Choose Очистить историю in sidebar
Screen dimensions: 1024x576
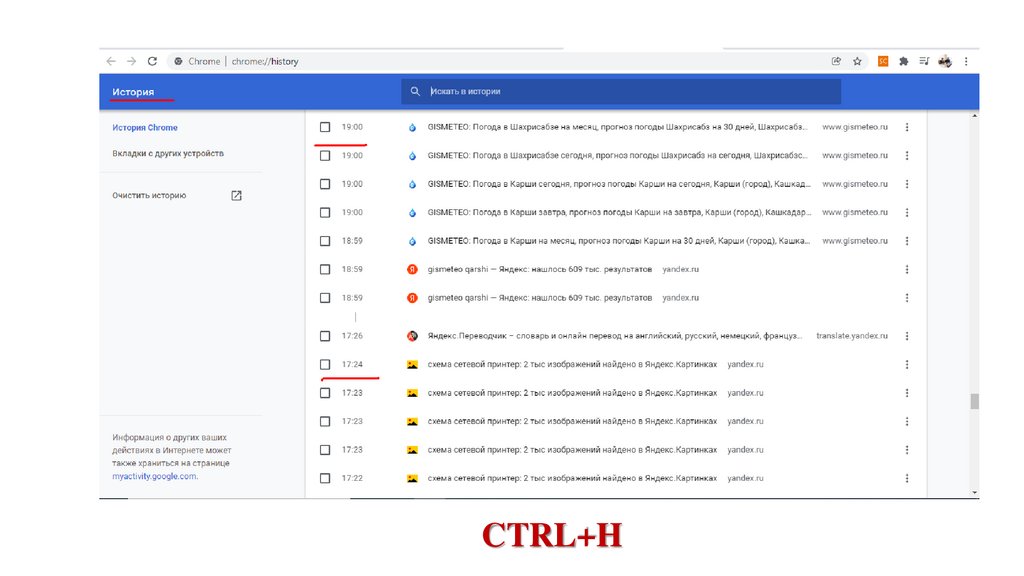[x=149, y=195]
